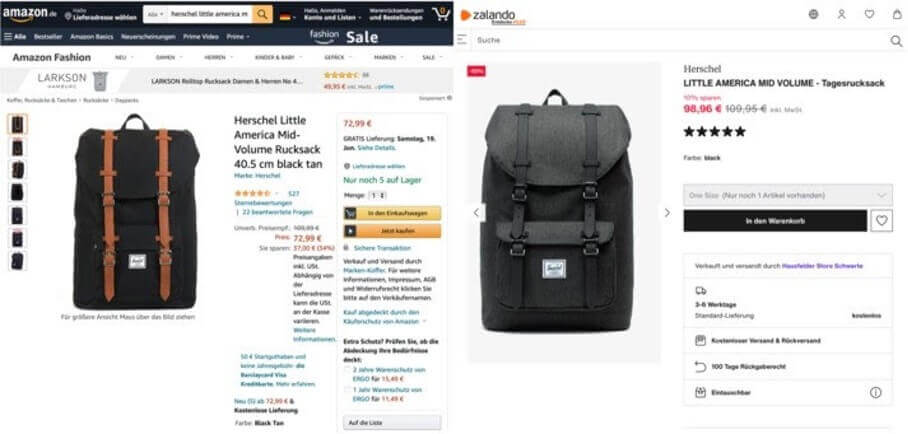The height and width of the screenshot is (434, 908).
Task: Open Zalando language globe icon
Action: [x=814, y=14]
